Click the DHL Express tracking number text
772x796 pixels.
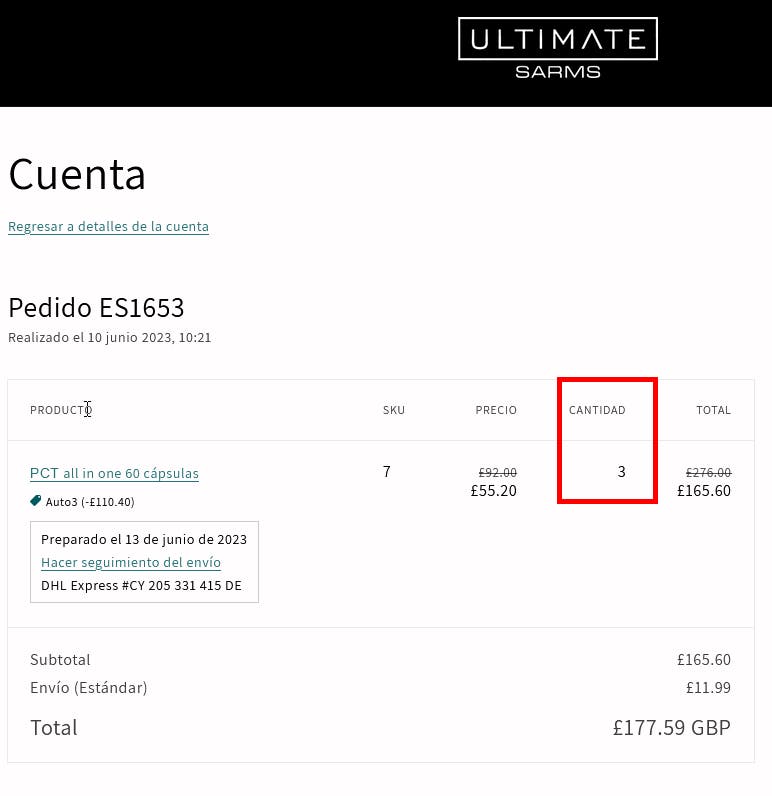tap(141, 586)
